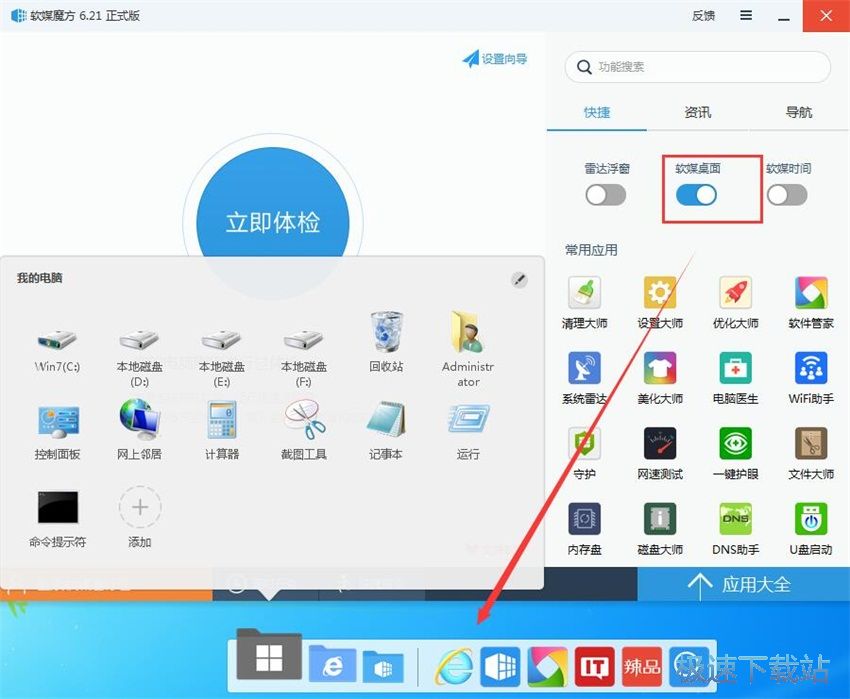
Task: Open 软媒魔方 cube icon in dock
Action: point(500,666)
